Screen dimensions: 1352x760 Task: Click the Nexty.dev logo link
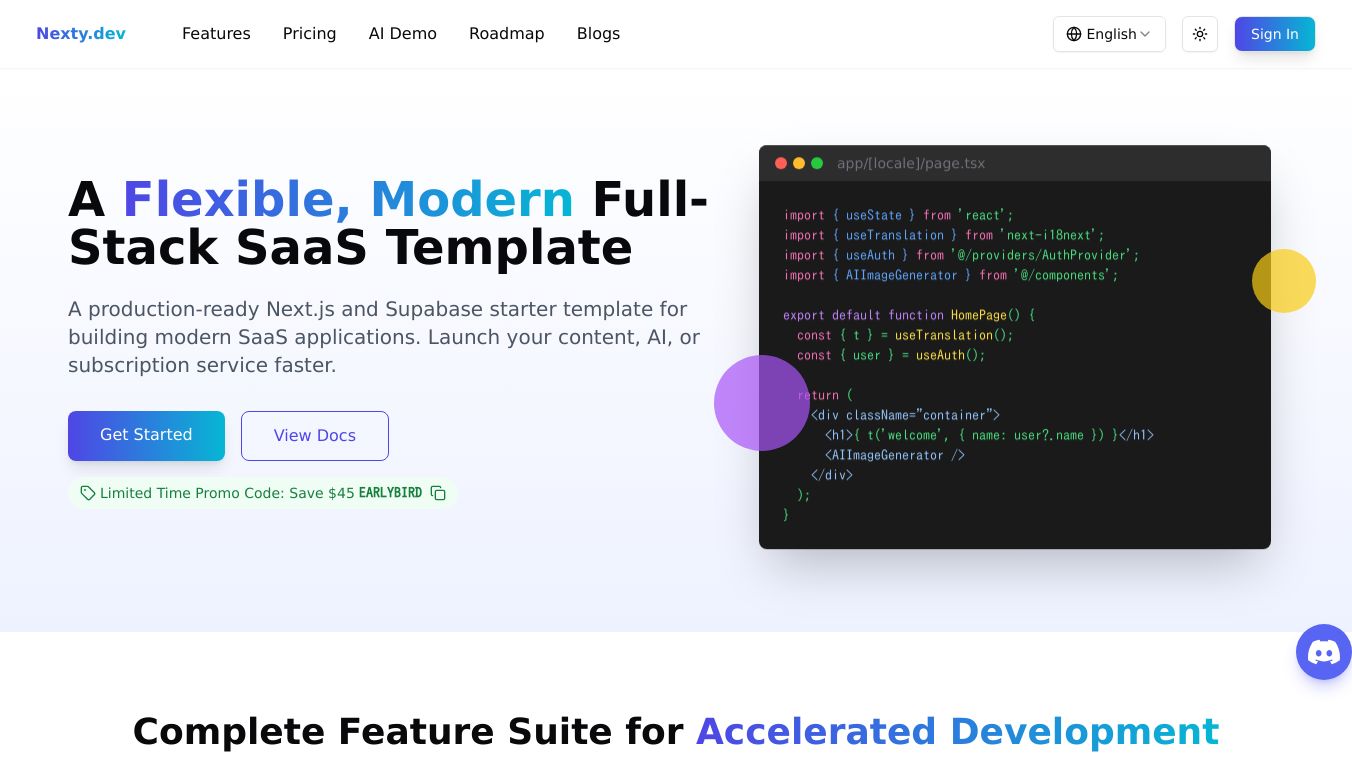(x=81, y=34)
